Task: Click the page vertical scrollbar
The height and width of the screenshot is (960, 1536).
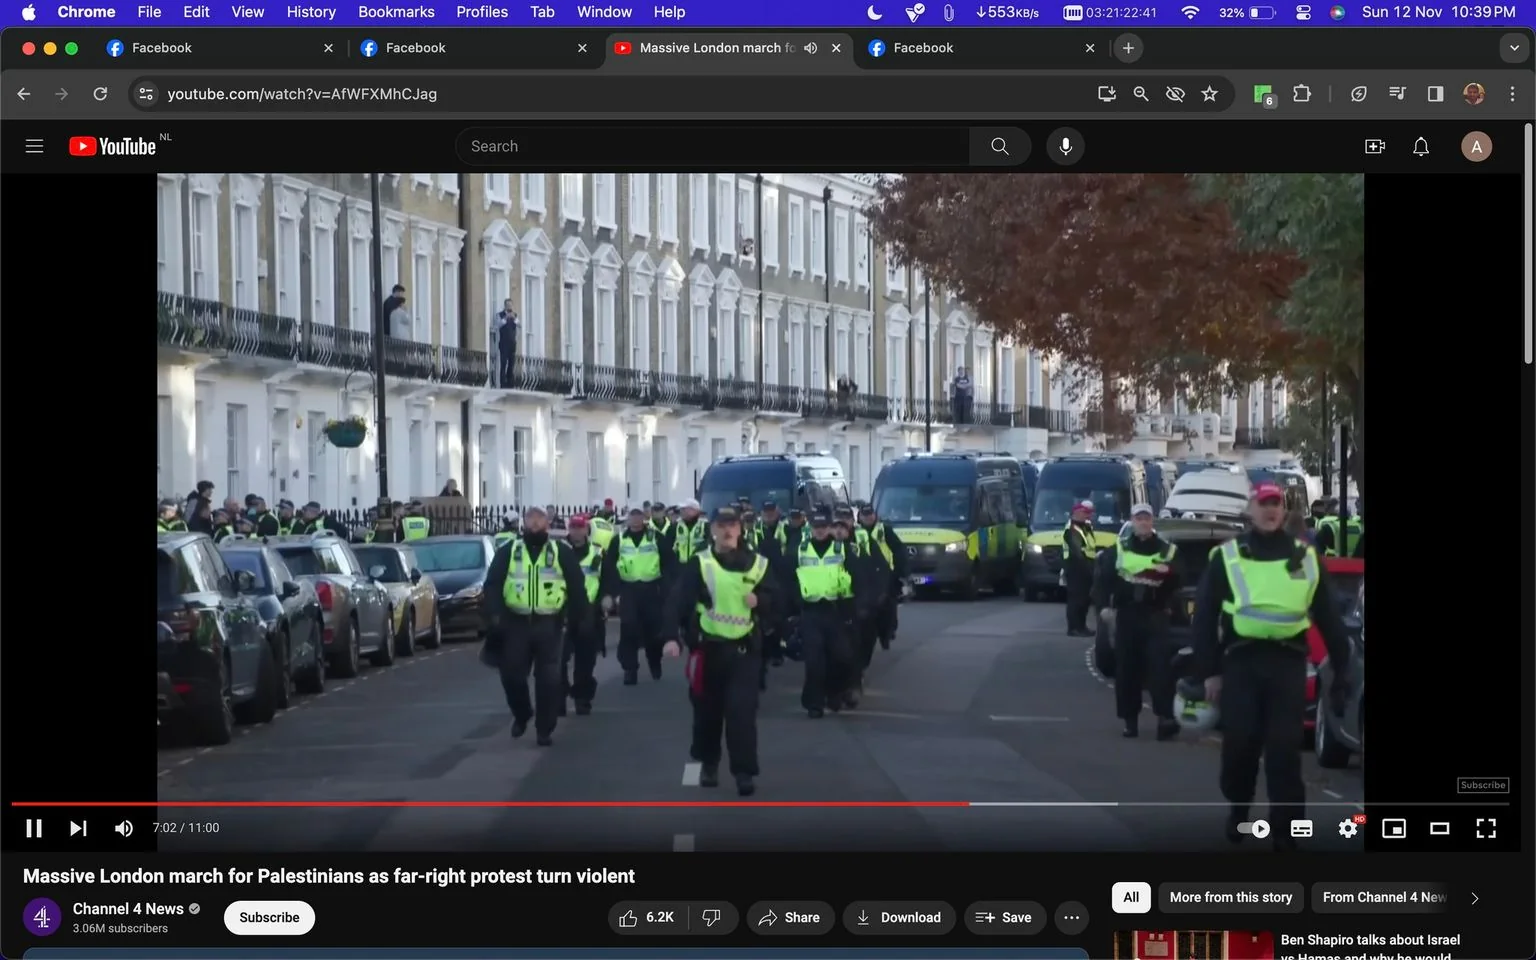Action: (x=1528, y=245)
